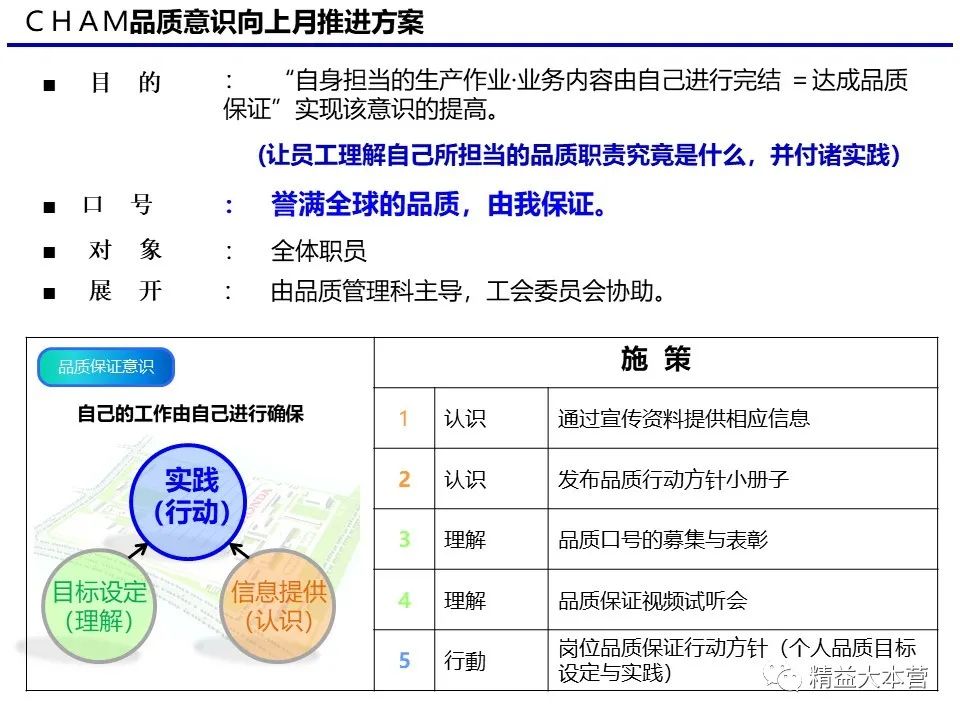The width and height of the screenshot is (960, 720).
Task: Expand the 施策 table header
Action: 655,361
